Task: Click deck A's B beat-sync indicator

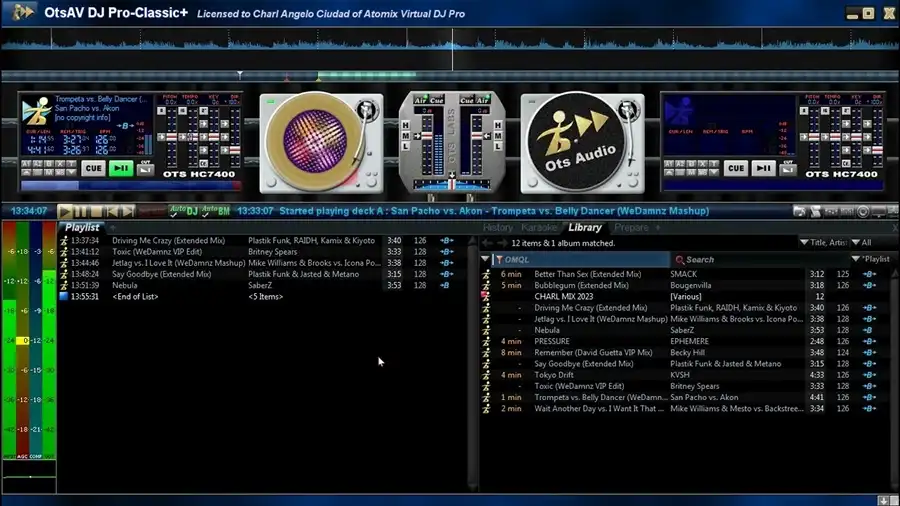Action: pyautogui.click(x=125, y=126)
